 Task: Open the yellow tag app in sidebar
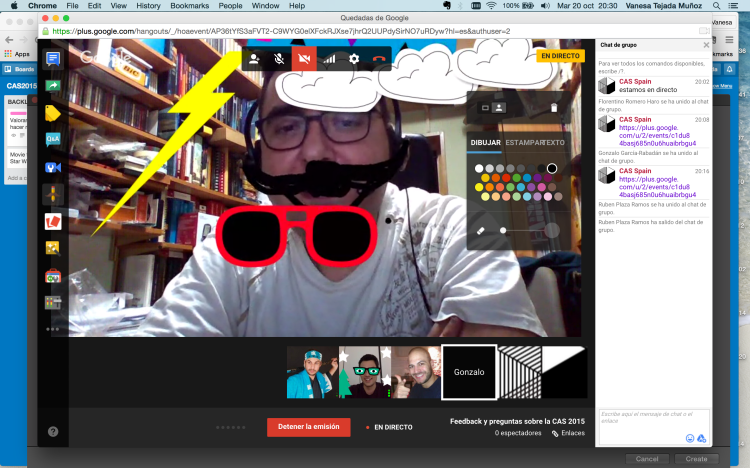coord(53,113)
